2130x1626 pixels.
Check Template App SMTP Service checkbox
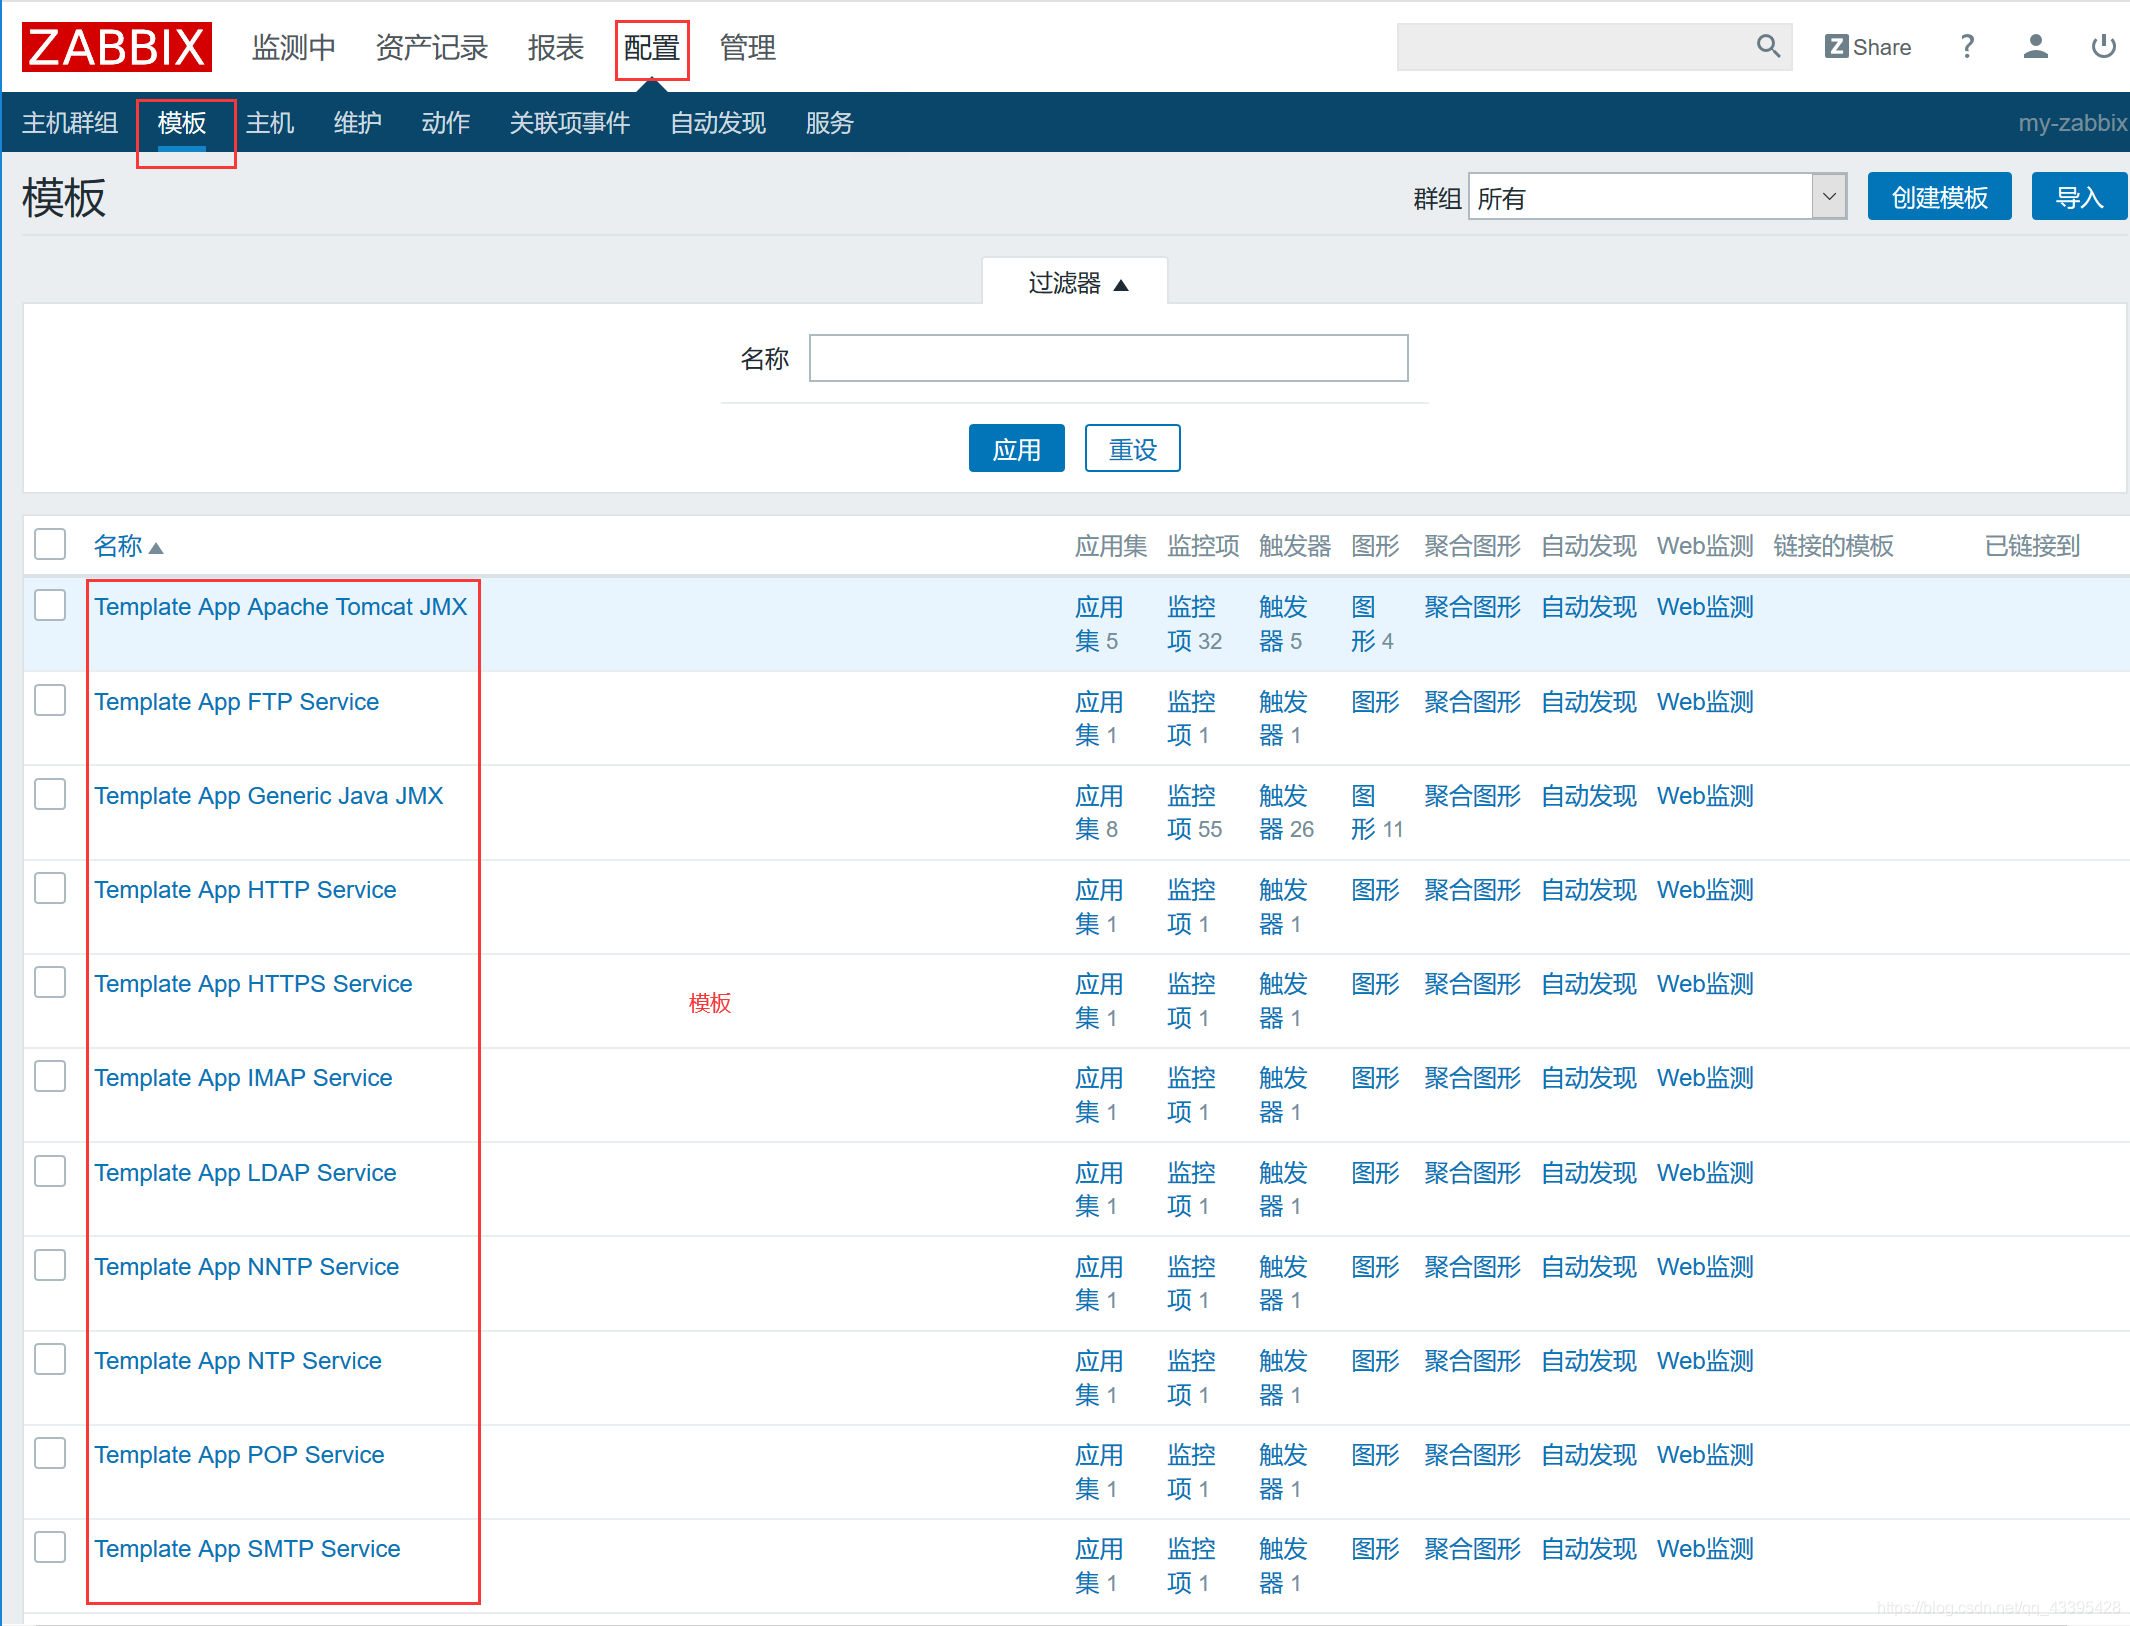point(50,1547)
